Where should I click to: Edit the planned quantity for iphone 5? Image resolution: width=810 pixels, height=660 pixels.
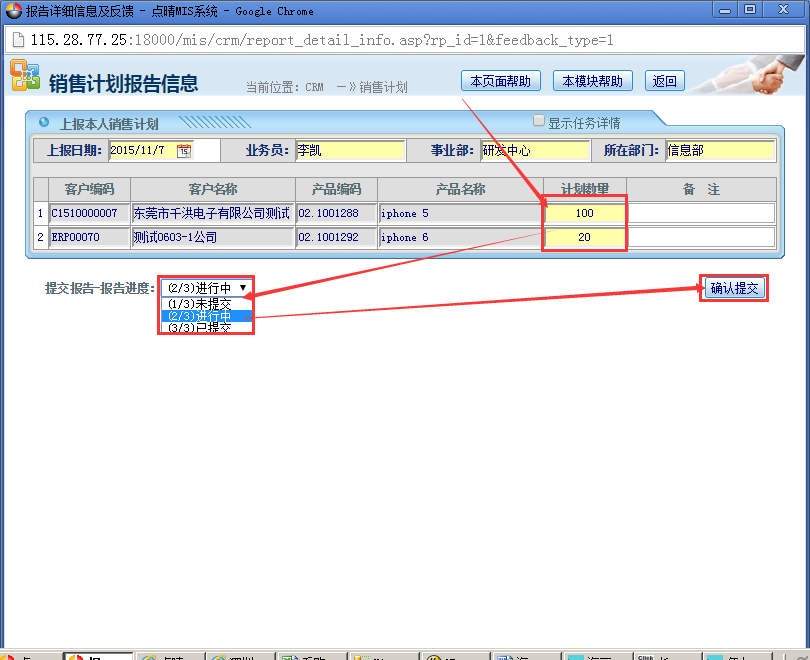[x=585, y=213]
